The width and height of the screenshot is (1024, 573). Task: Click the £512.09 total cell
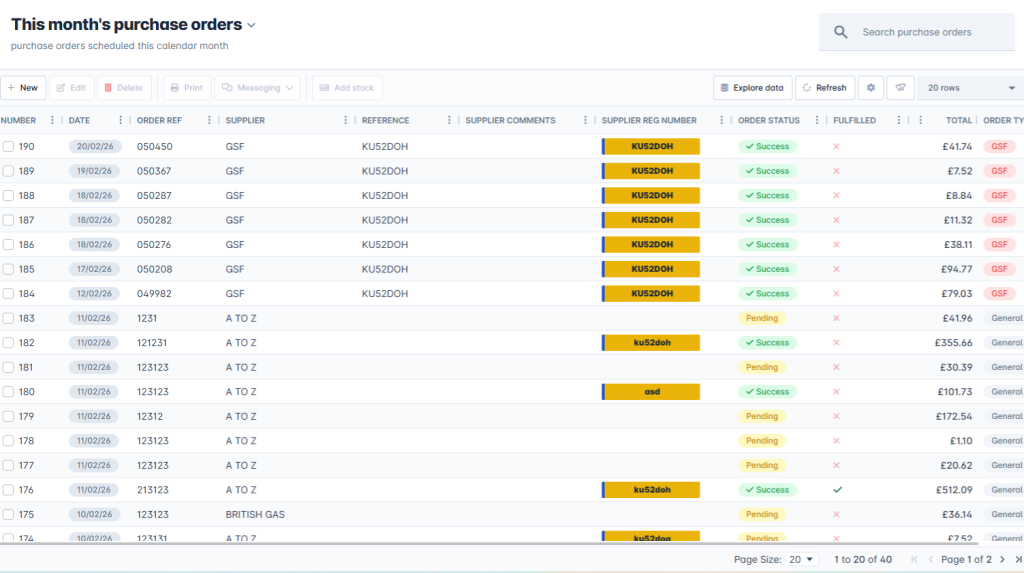(953, 489)
